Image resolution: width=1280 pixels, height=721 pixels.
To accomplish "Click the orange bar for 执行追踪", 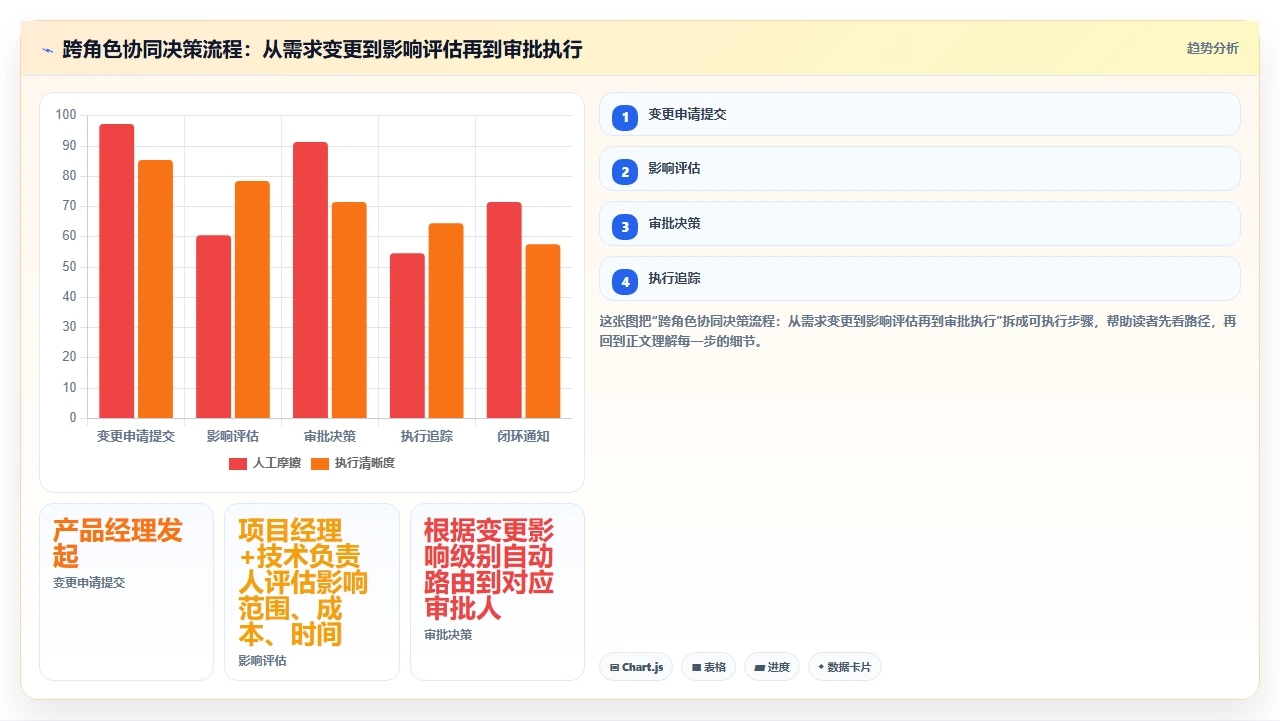I will tap(446, 321).
